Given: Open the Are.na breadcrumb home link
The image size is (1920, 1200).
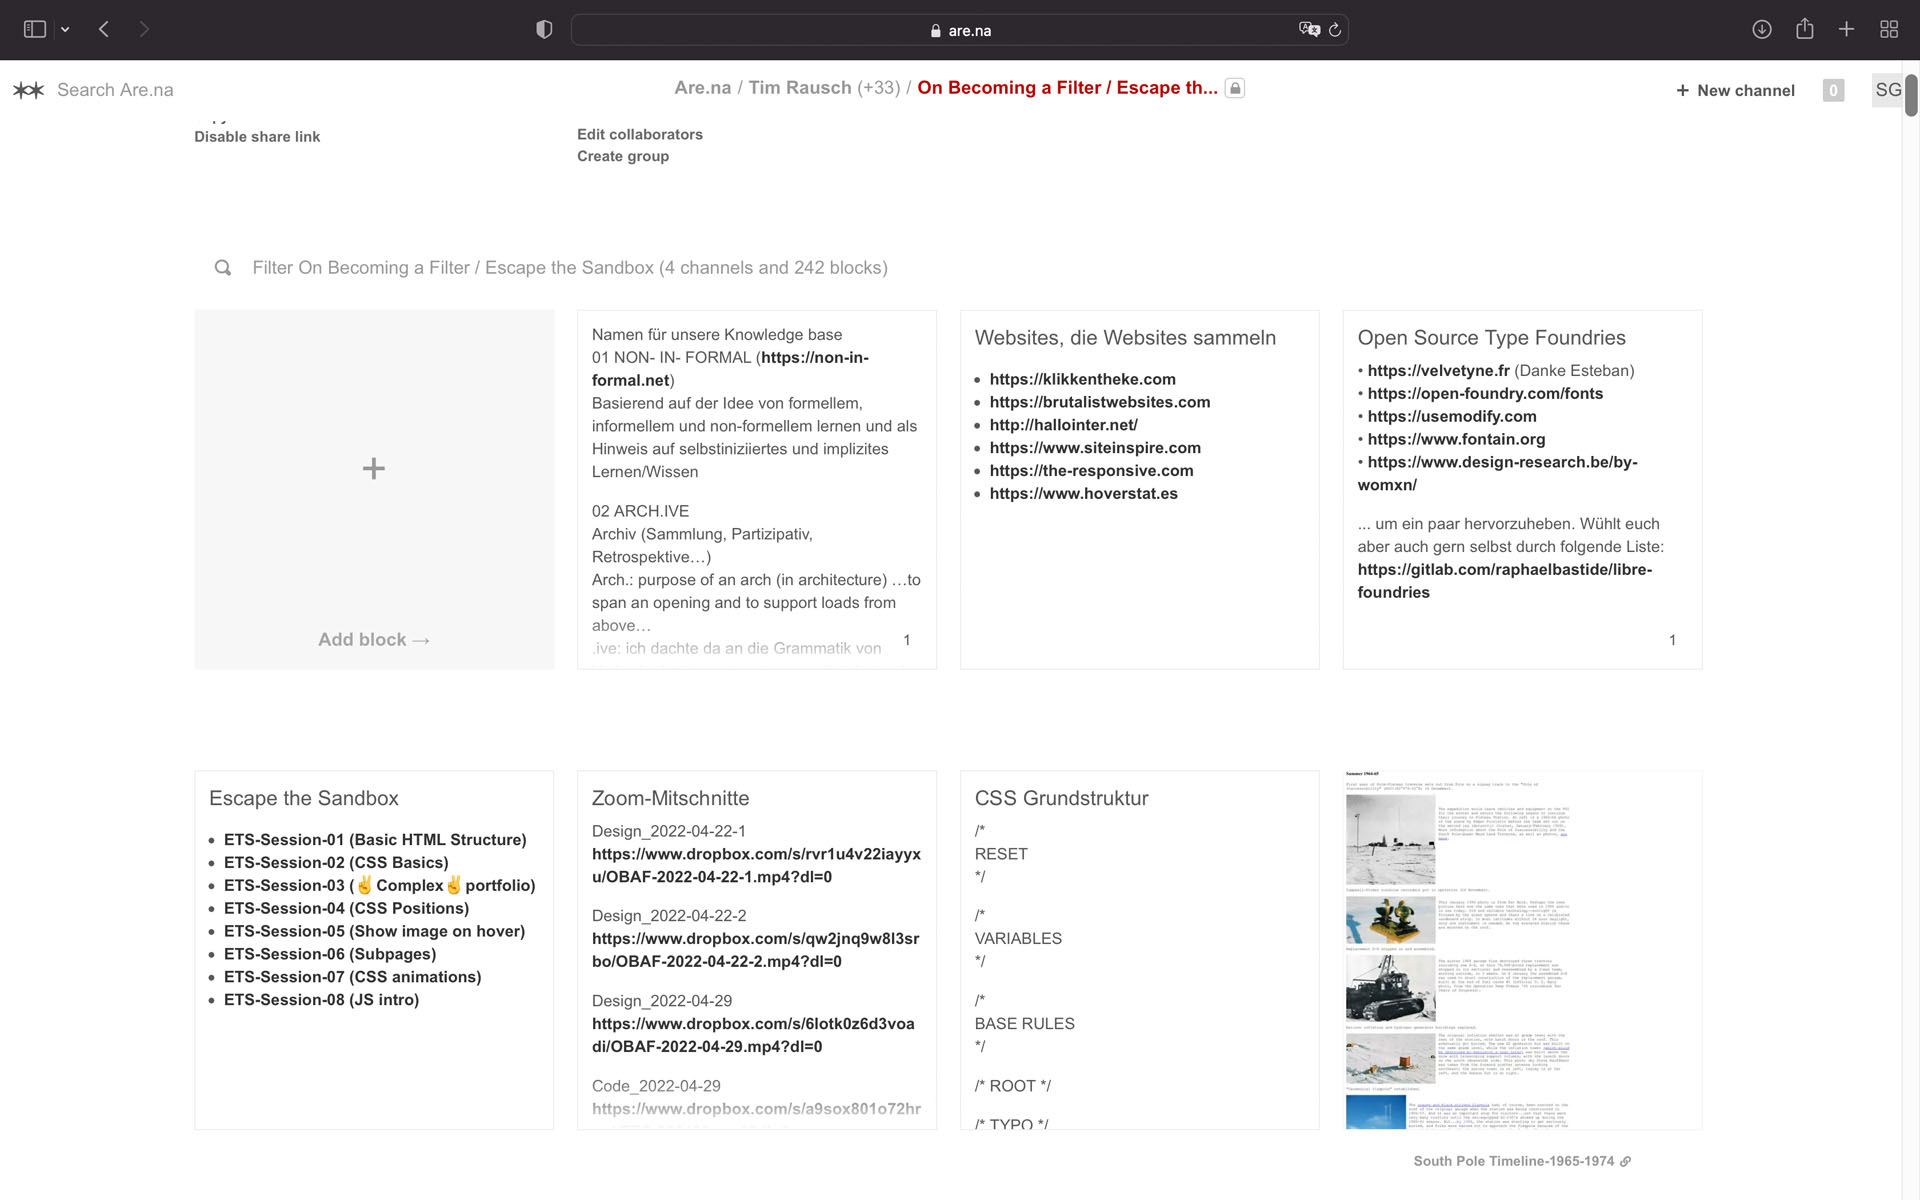Looking at the screenshot, I should click(702, 88).
